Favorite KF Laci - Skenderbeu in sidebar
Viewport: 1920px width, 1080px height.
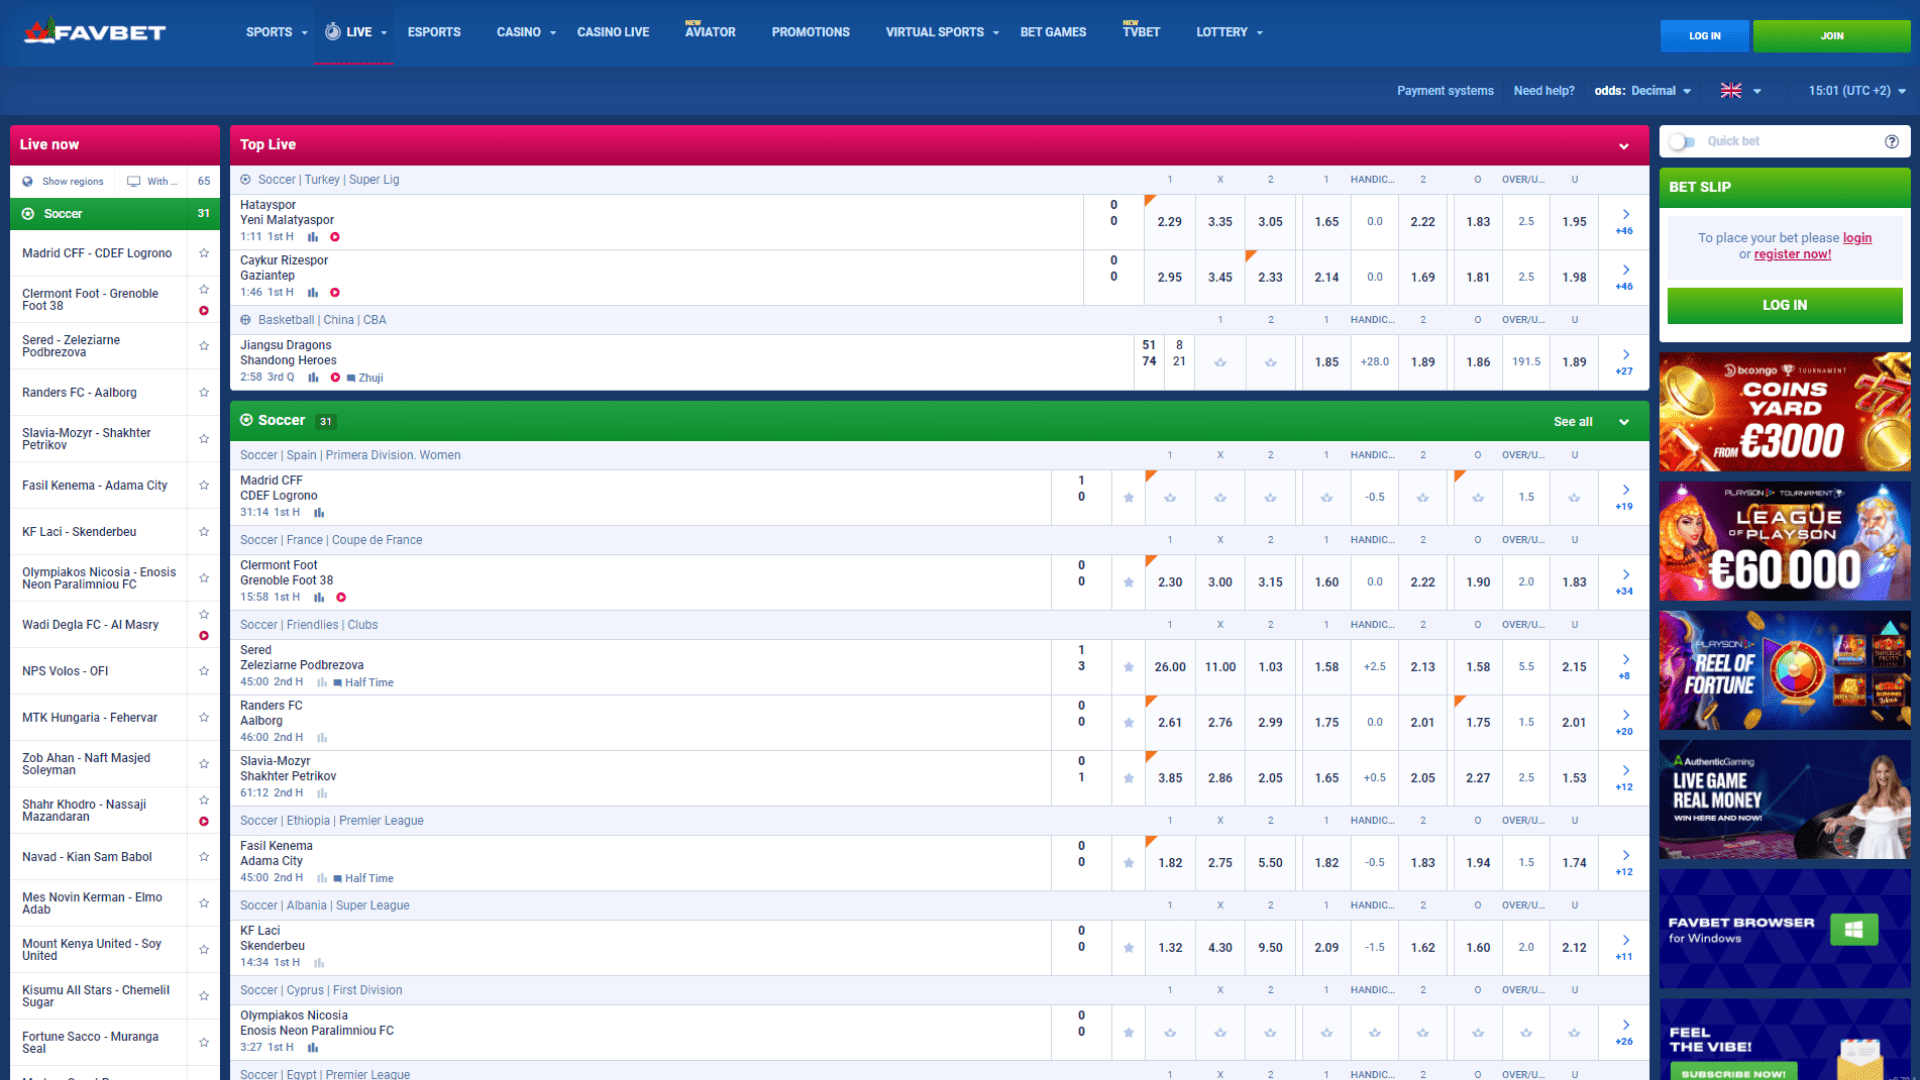pos(204,531)
